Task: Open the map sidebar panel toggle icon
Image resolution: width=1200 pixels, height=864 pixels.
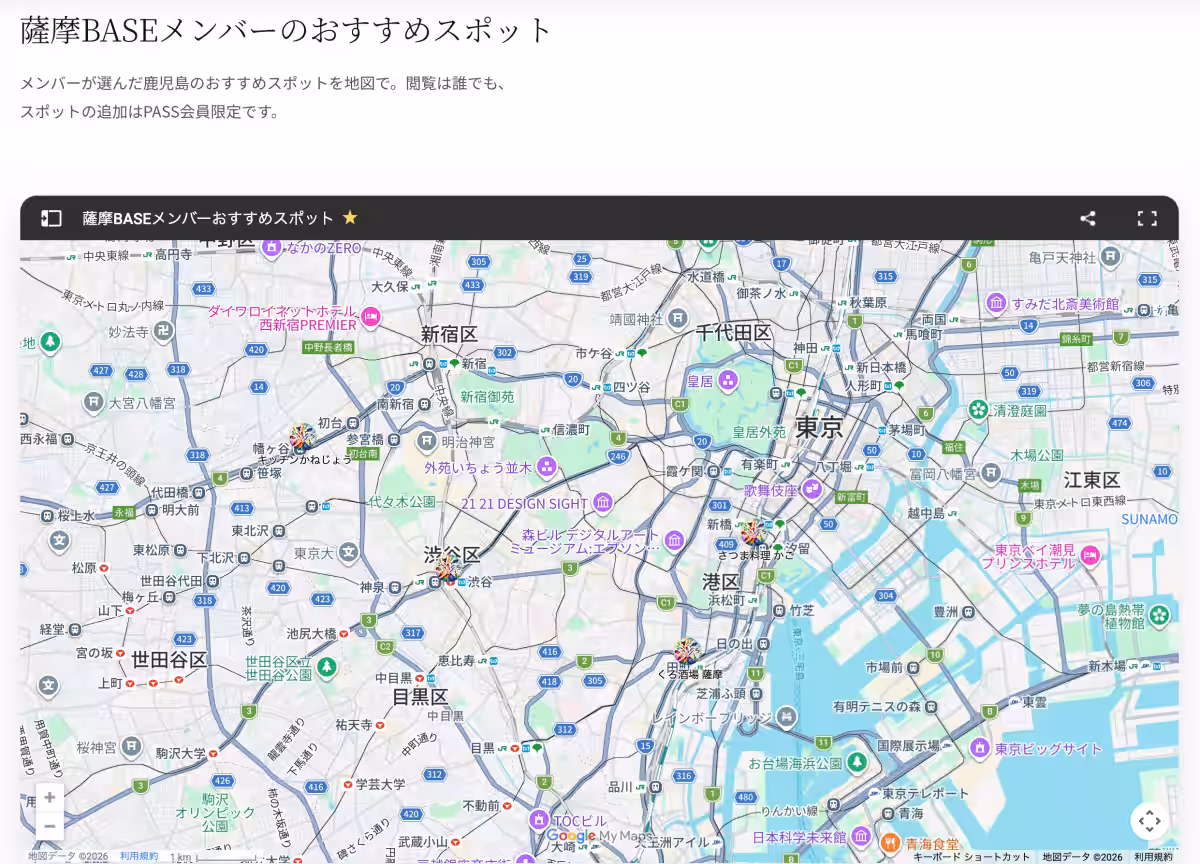Action: pyautogui.click(x=51, y=218)
